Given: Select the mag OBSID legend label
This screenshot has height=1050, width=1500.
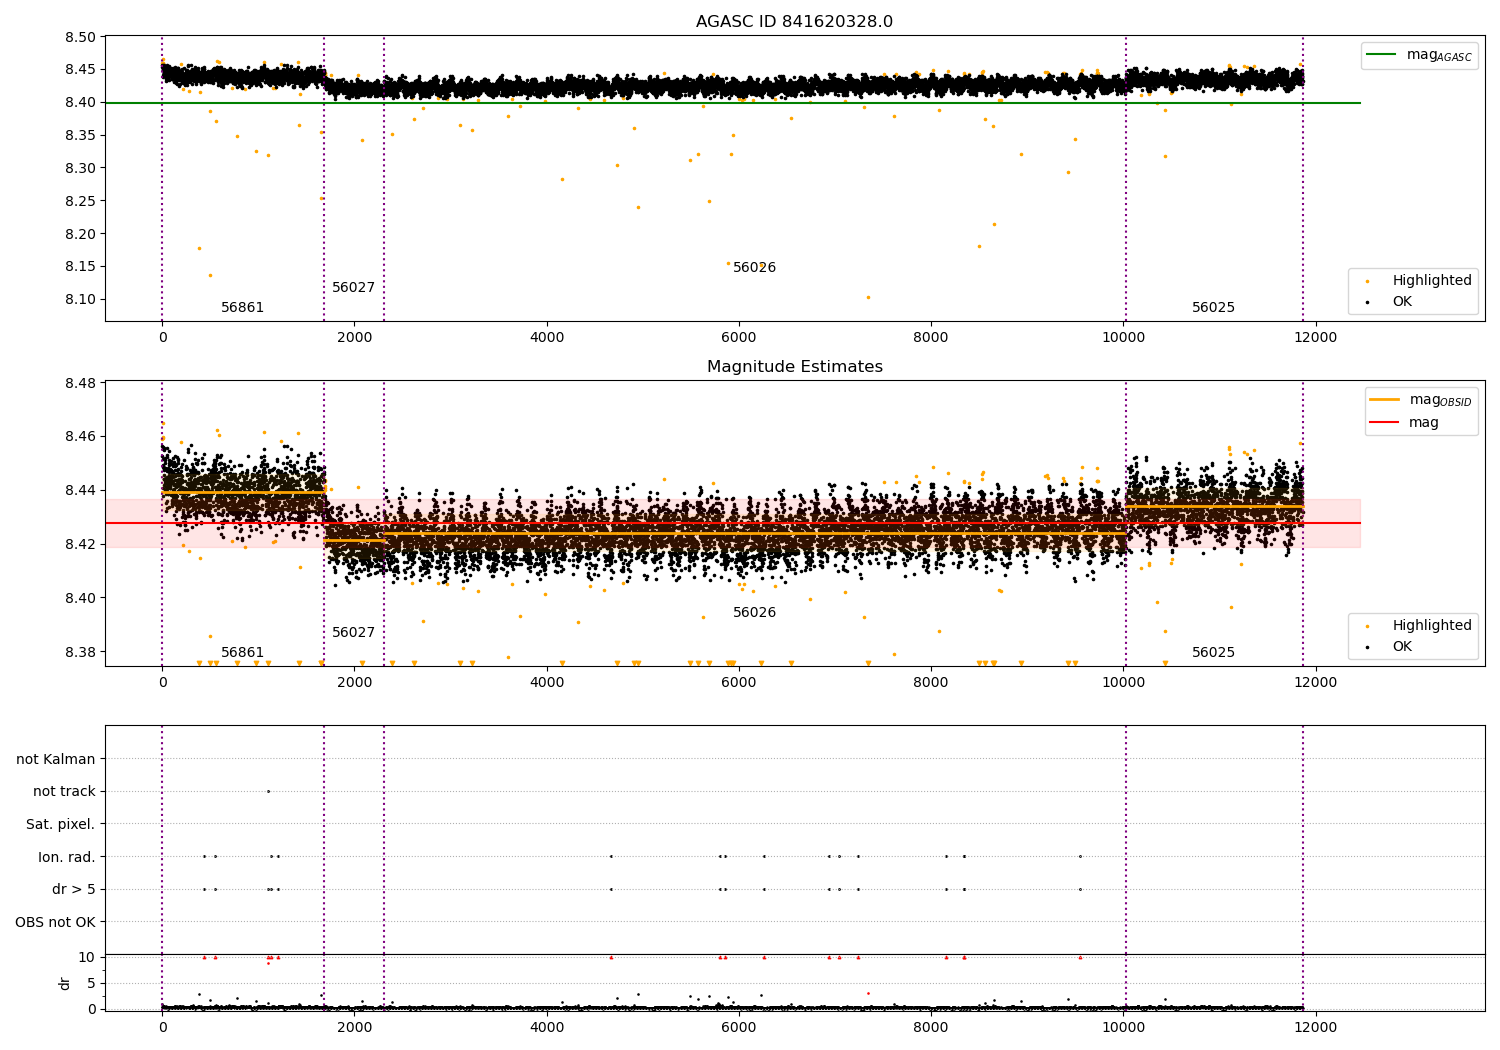Looking at the screenshot, I should coord(1441,400).
